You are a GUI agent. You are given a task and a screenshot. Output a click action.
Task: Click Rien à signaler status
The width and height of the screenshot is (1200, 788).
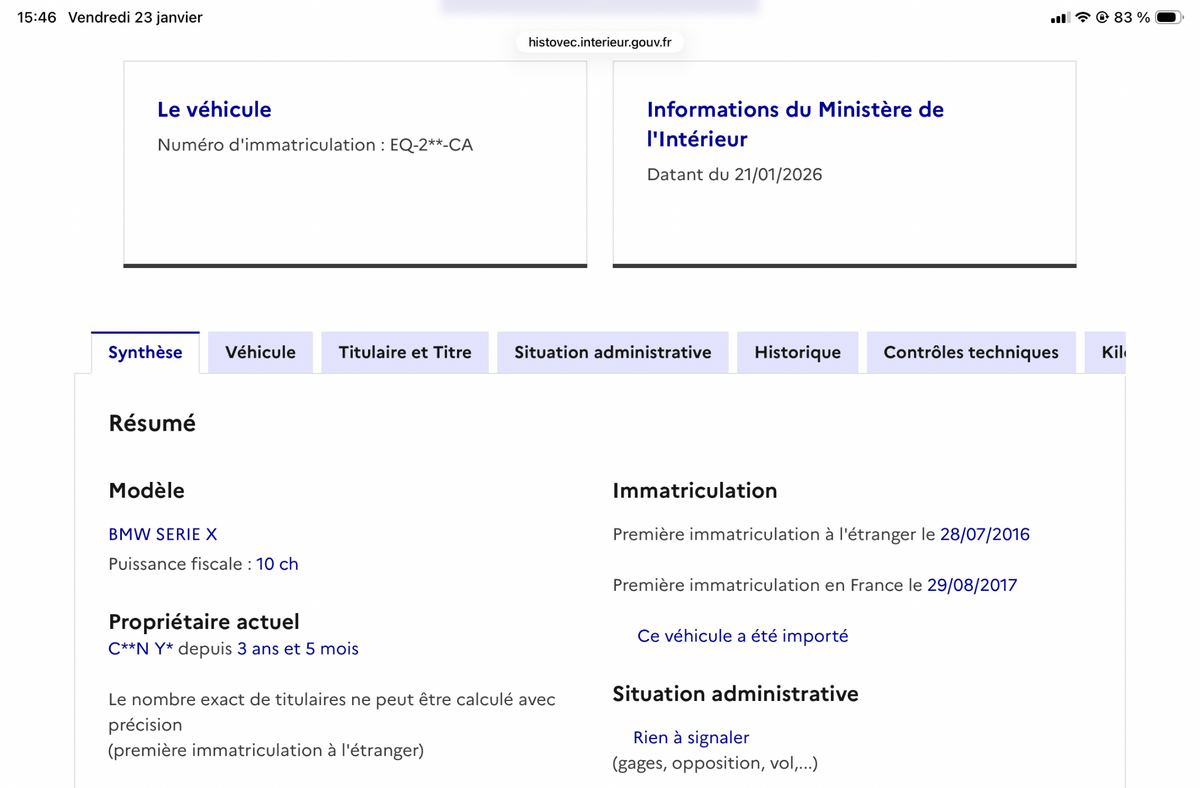click(x=691, y=737)
